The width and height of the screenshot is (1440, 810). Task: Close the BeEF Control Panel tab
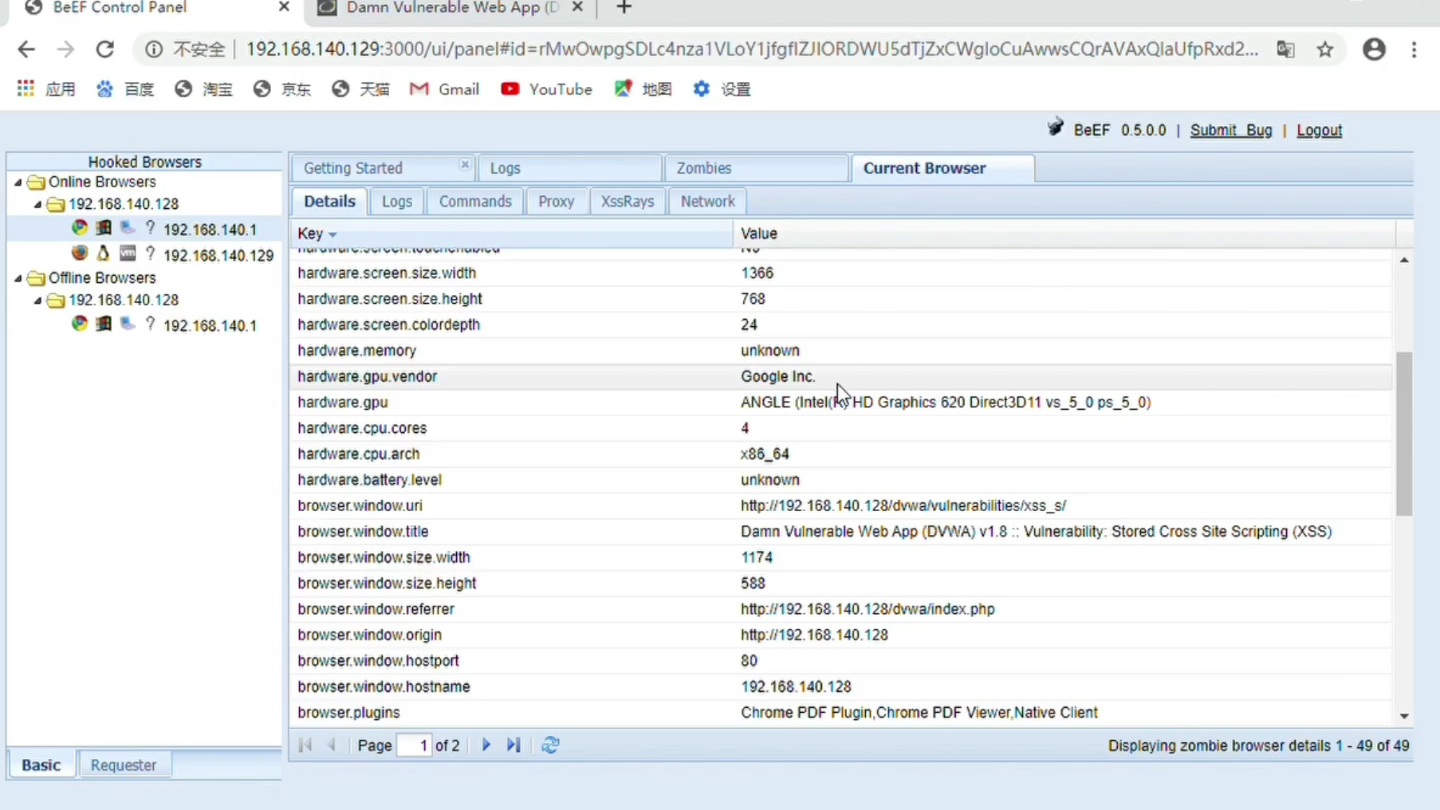[x=284, y=7]
